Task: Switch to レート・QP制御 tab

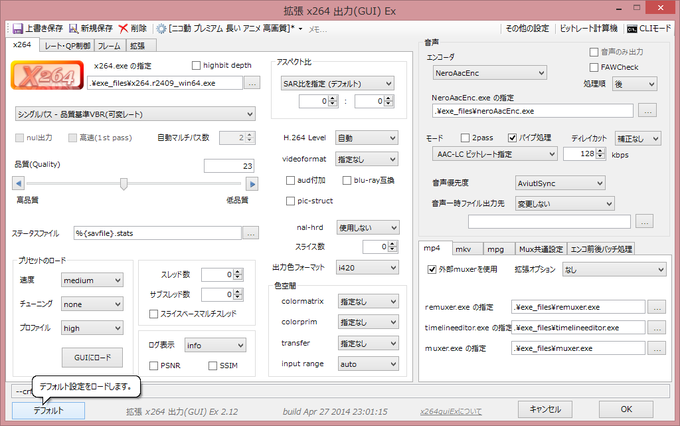Action: coord(67,46)
